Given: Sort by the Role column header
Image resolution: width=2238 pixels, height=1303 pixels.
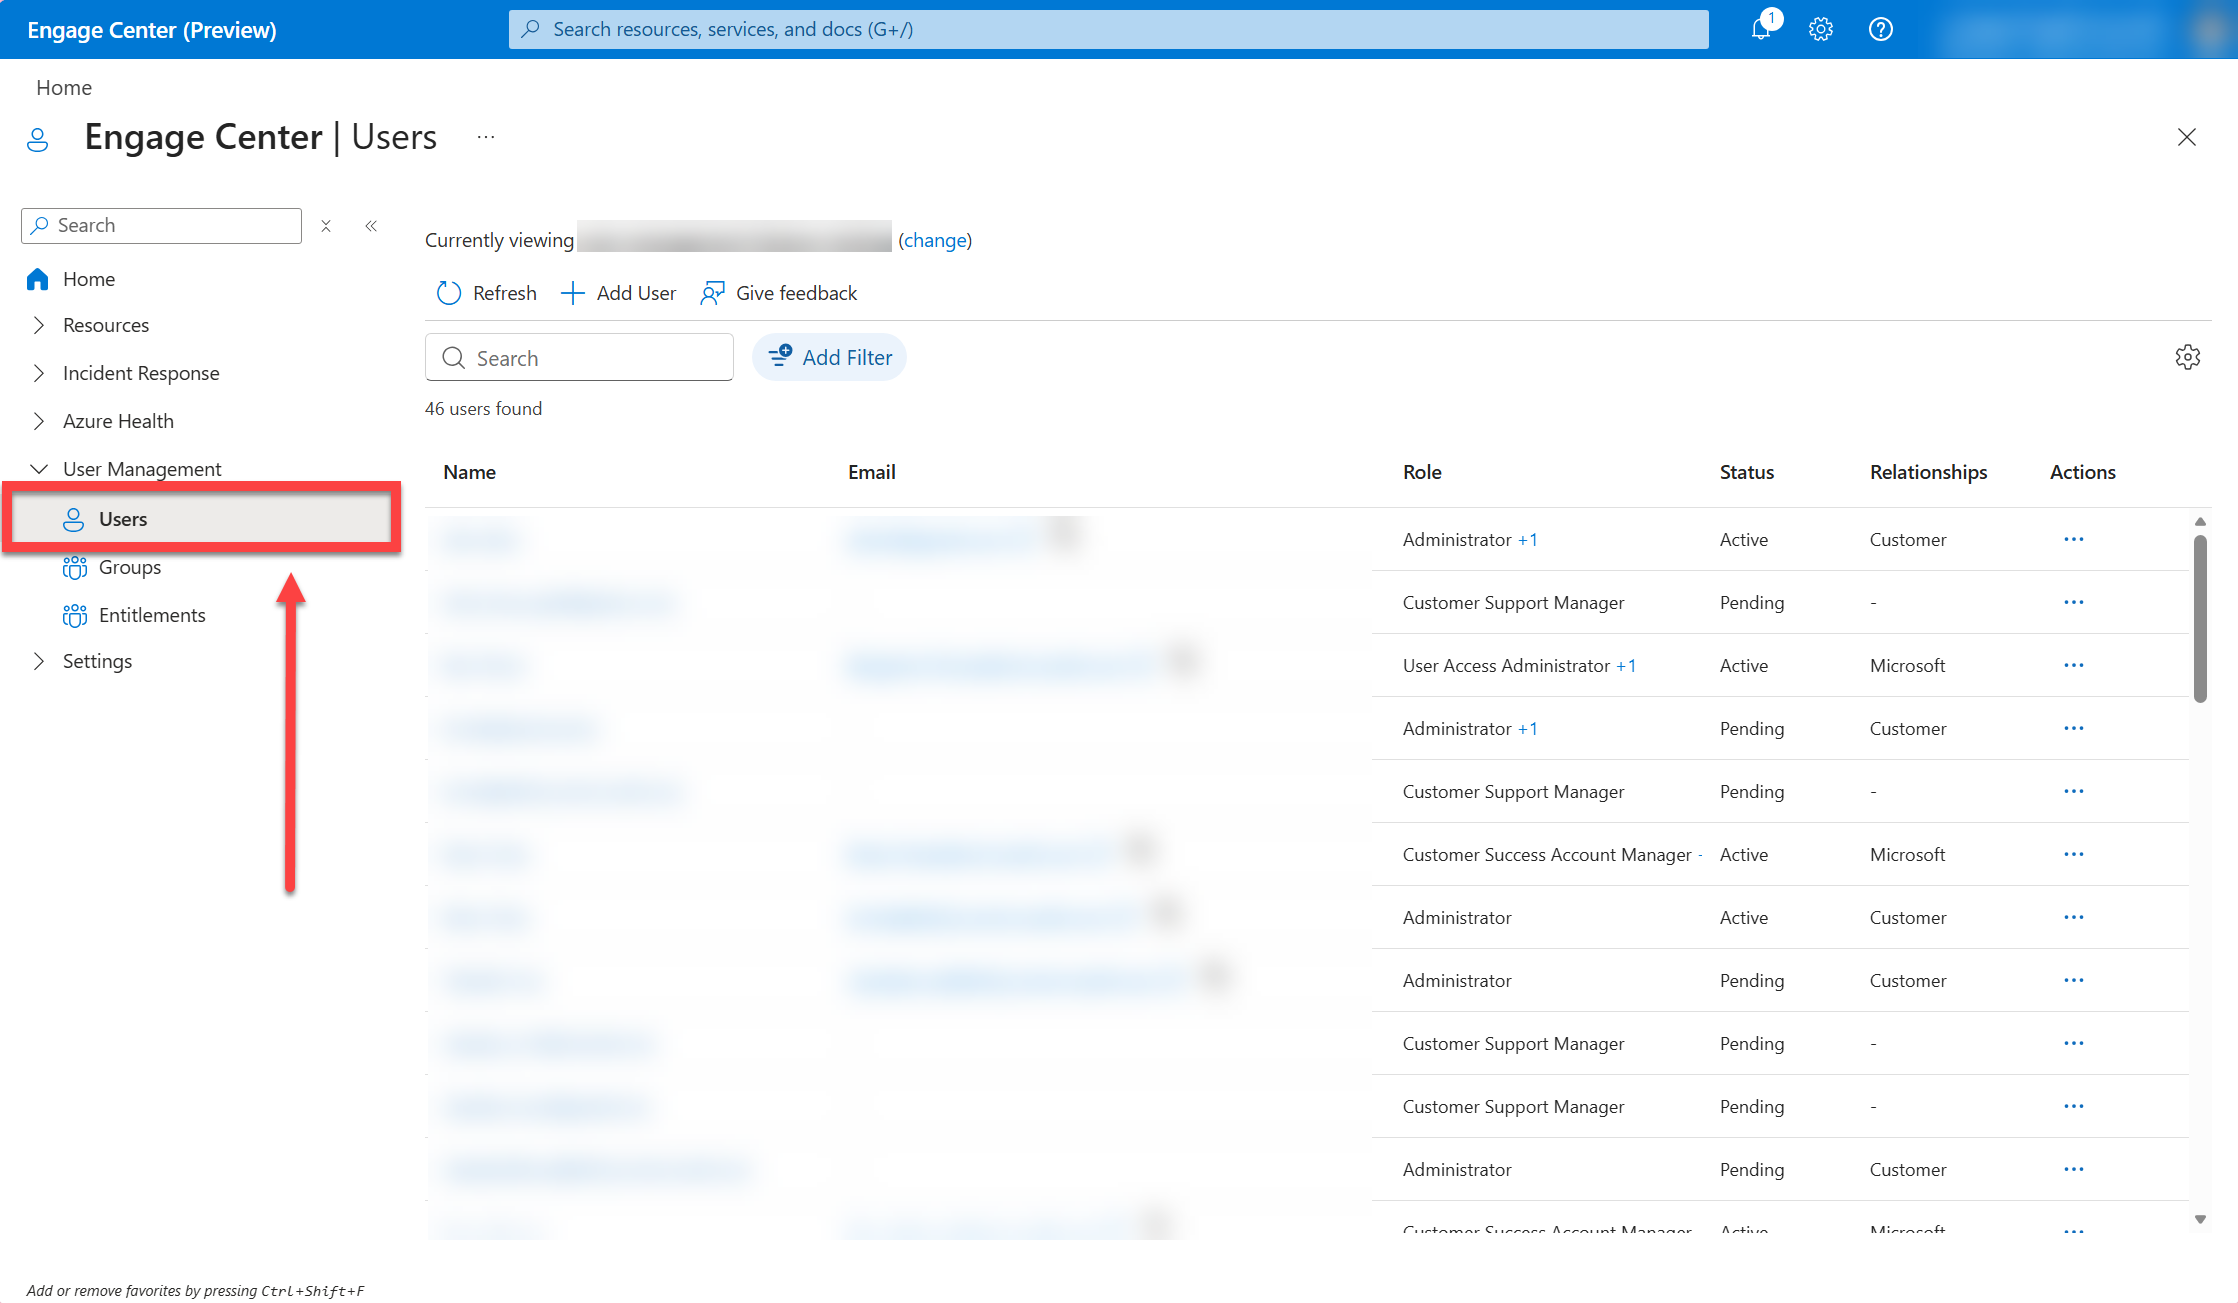Looking at the screenshot, I should pyautogui.click(x=1422, y=472).
